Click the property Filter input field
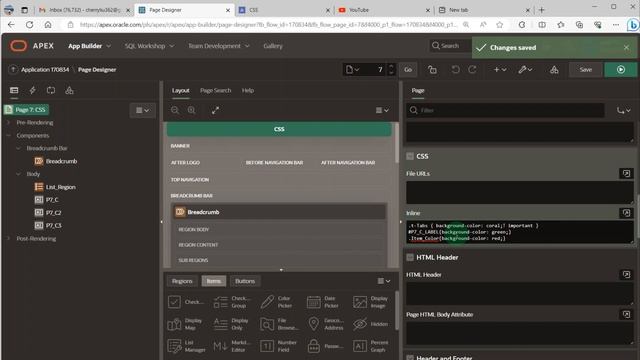The height and width of the screenshot is (360, 640). (x=505, y=110)
